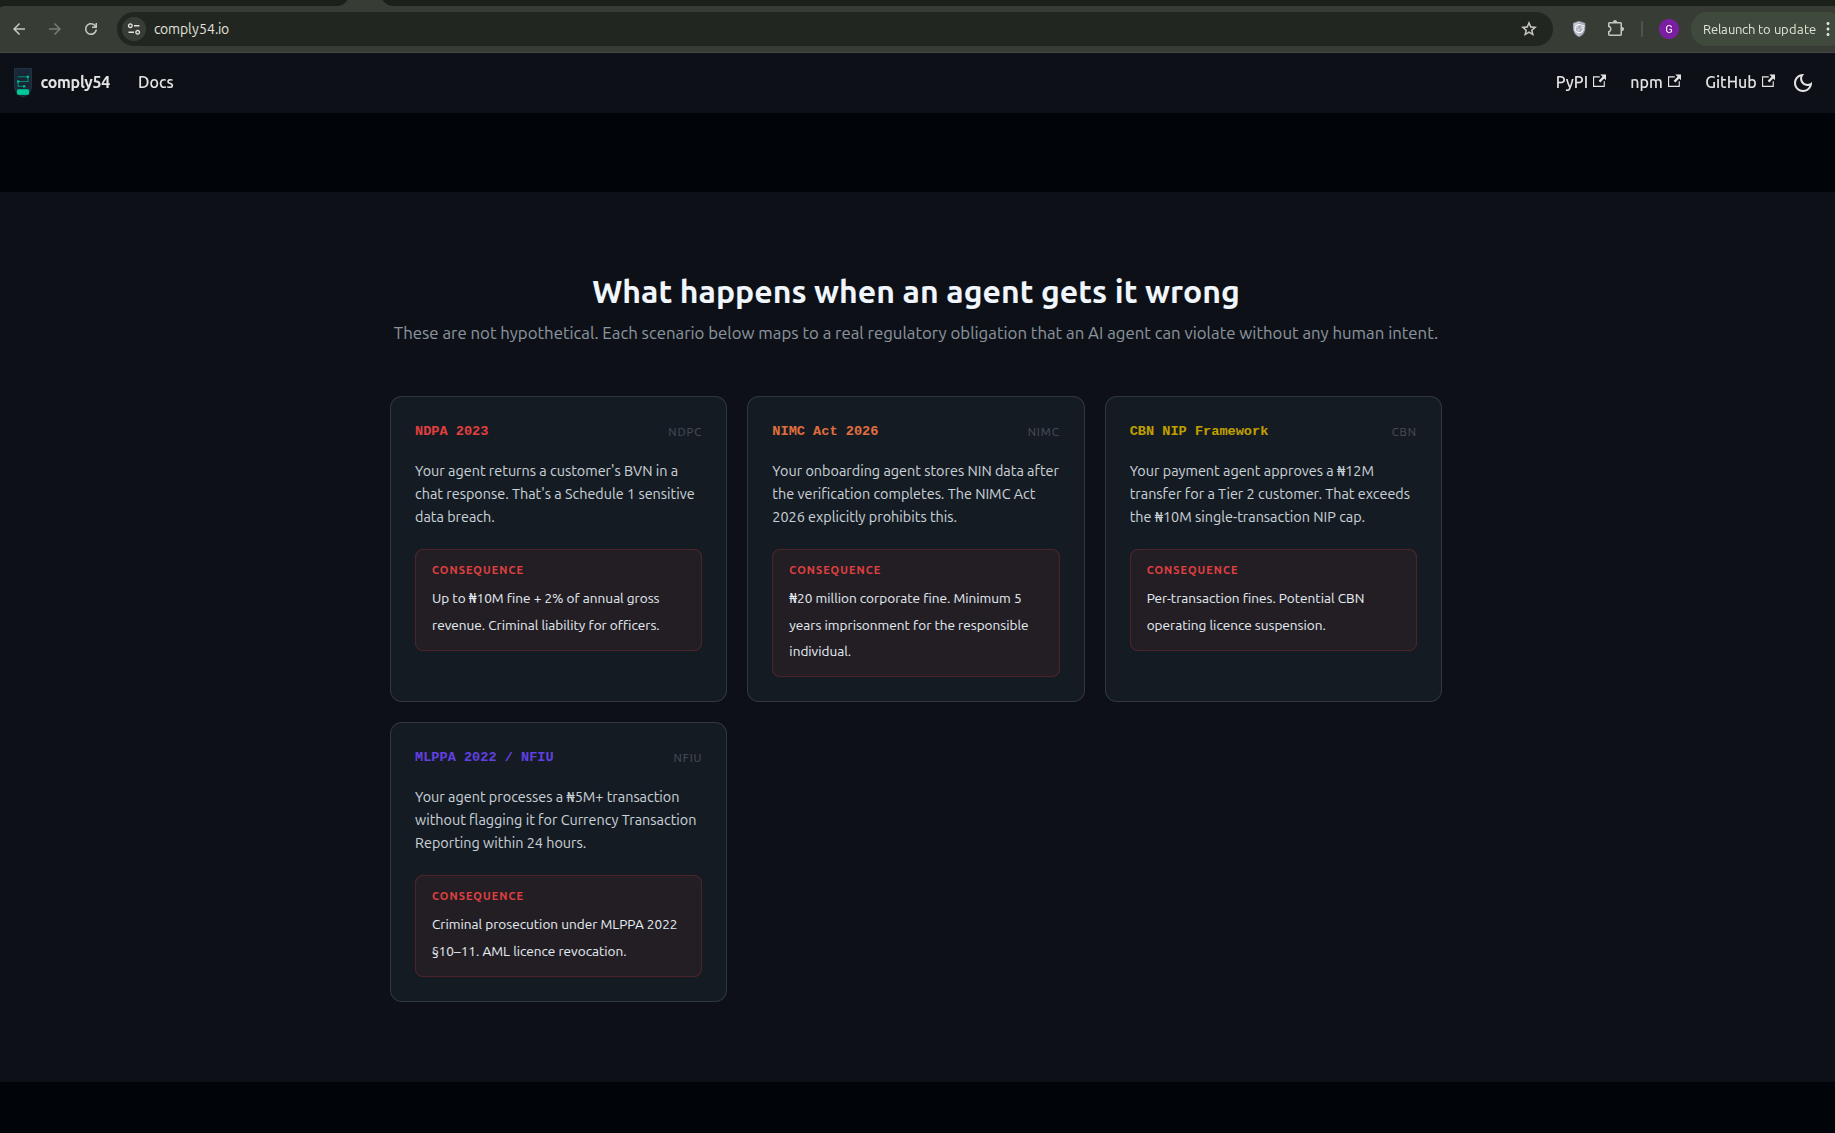This screenshot has width=1835, height=1133.
Task: Click the 'Criminal prosecution under MLPPA 2022' text
Action: (554, 938)
